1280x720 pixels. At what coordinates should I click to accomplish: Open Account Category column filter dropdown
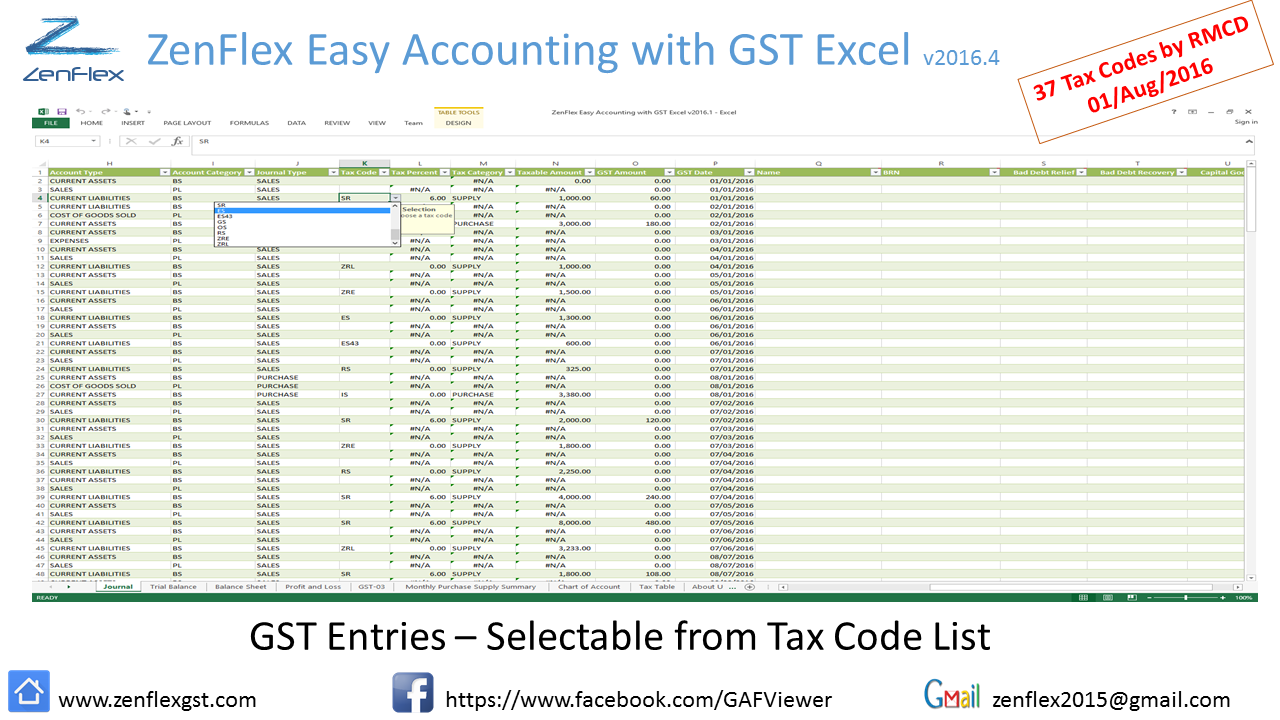tap(249, 172)
